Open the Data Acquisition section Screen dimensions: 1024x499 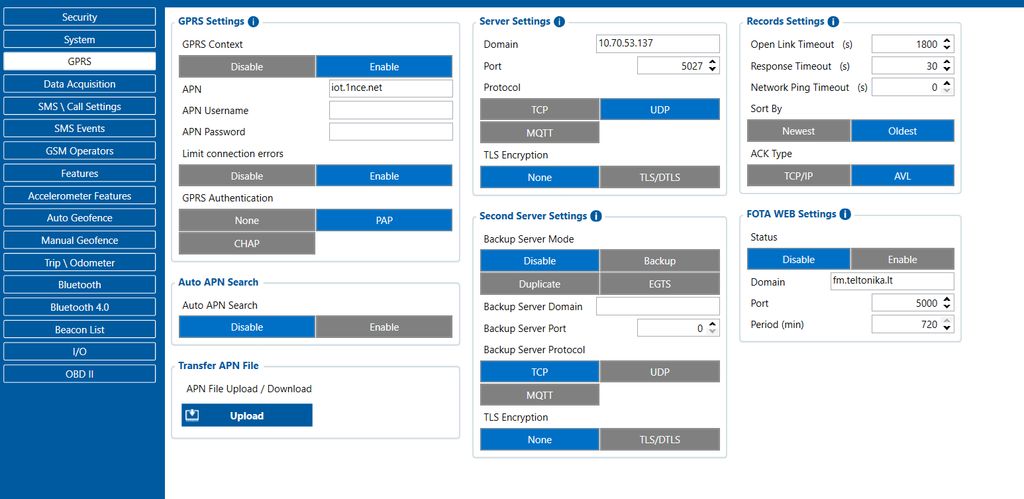pyautogui.click(x=80, y=84)
